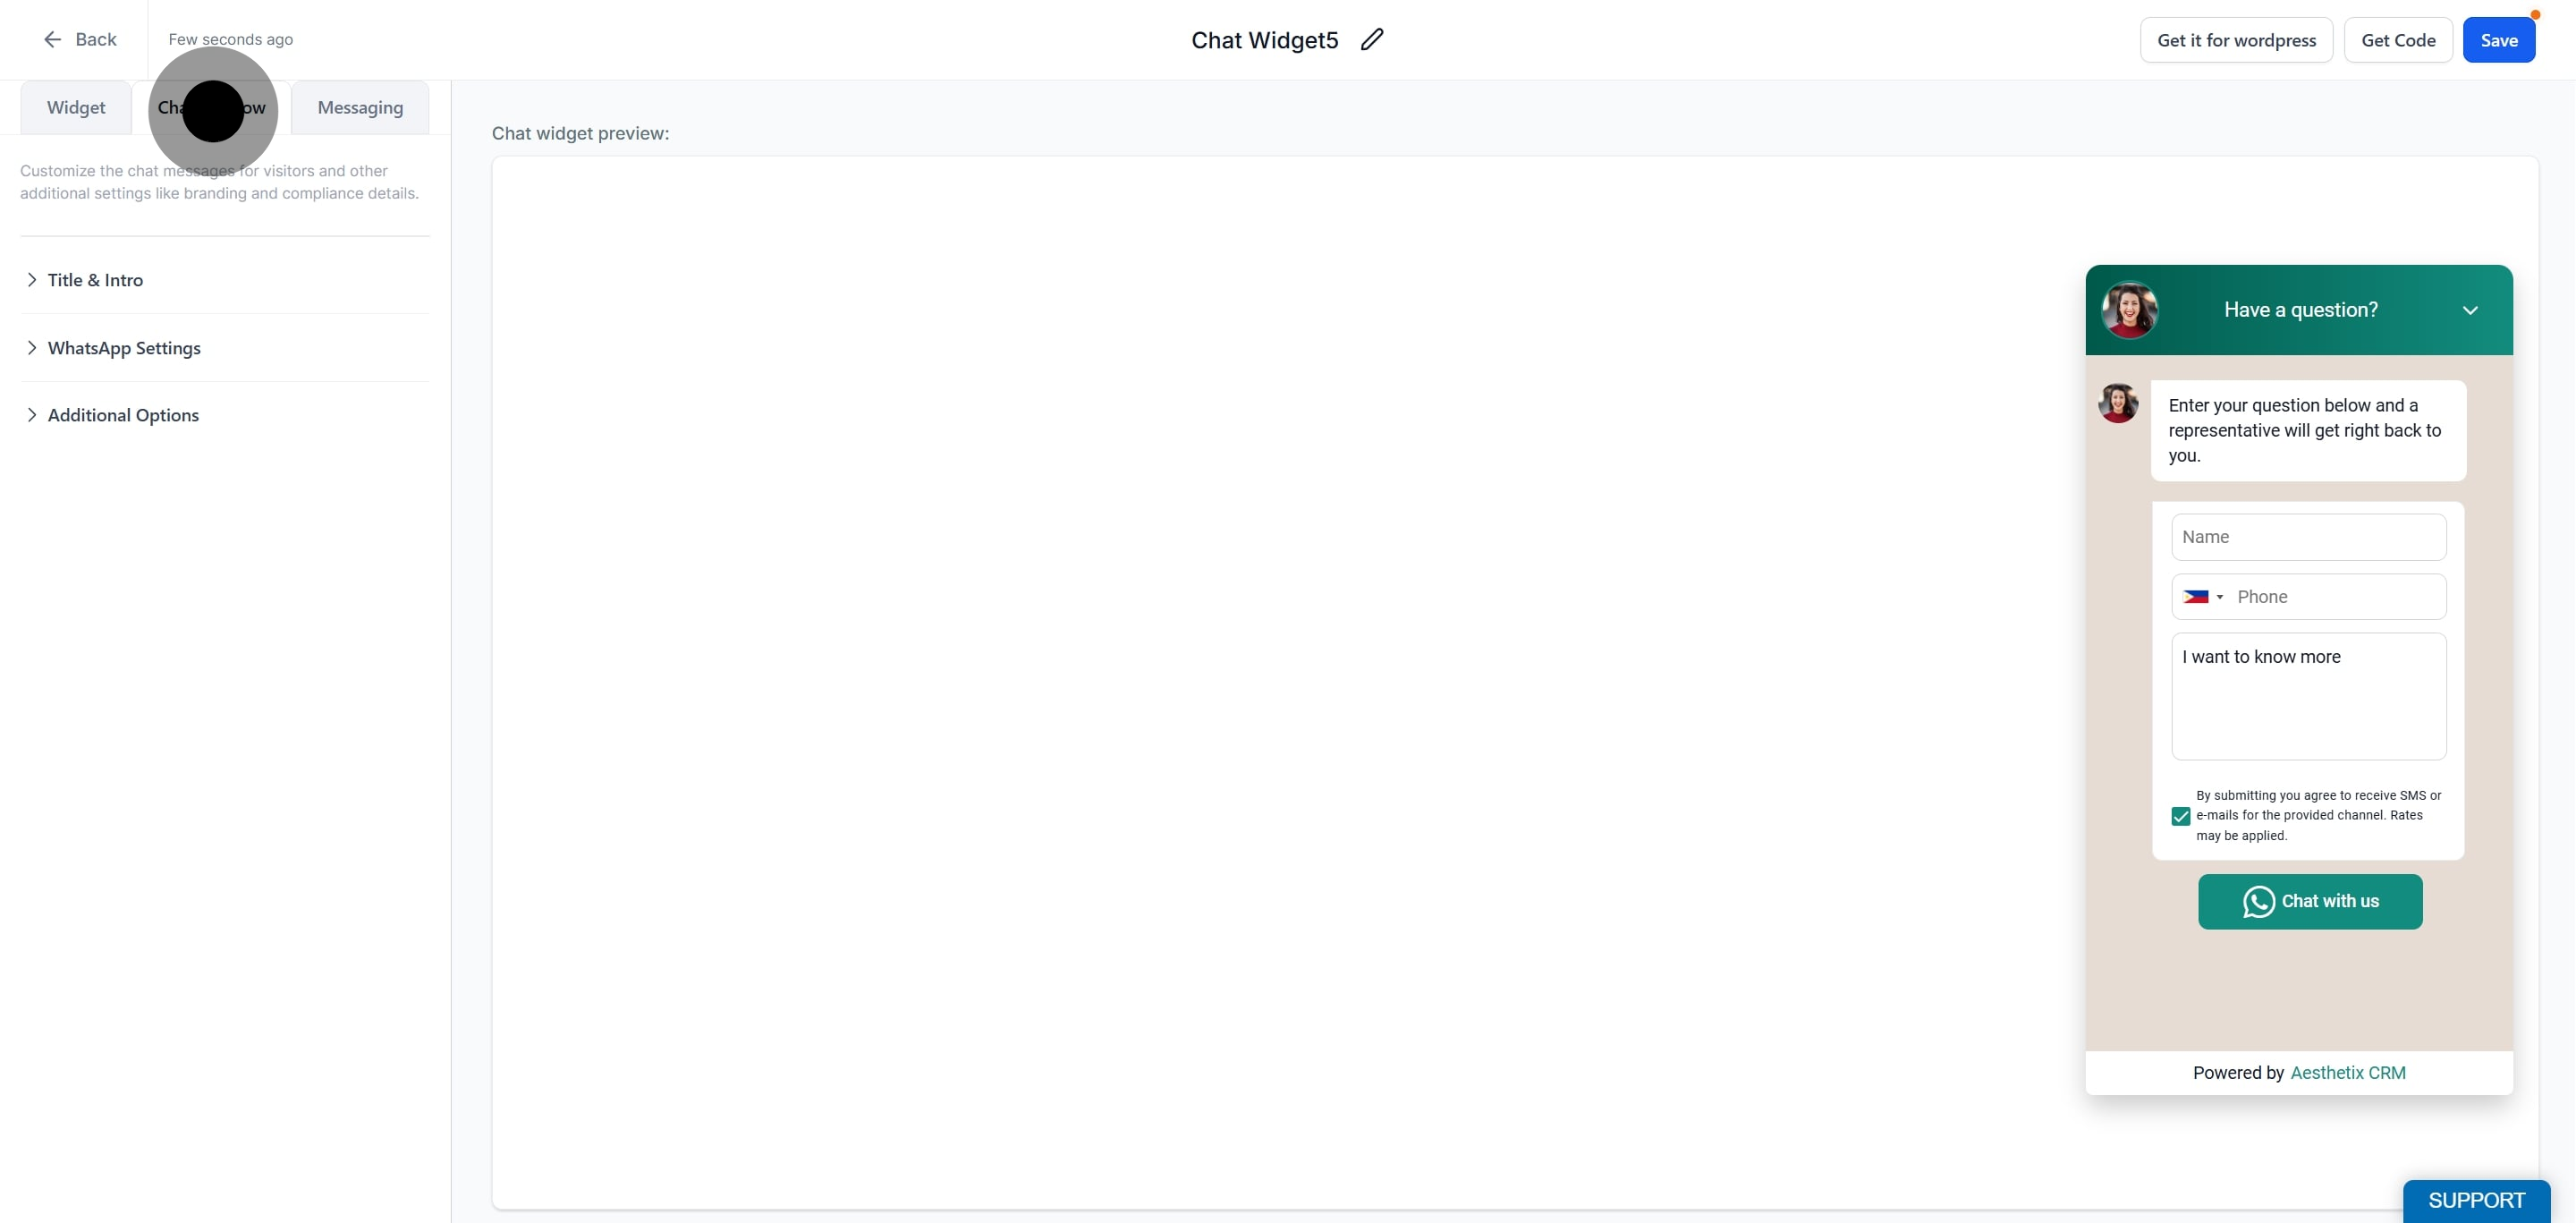Click the WhatsApp icon in Chat with us
The image size is (2576, 1223).
tap(2258, 901)
